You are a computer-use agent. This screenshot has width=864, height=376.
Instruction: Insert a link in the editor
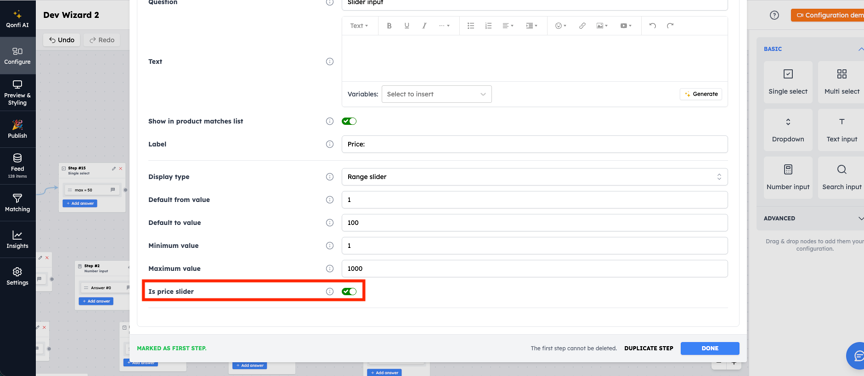click(582, 26)
